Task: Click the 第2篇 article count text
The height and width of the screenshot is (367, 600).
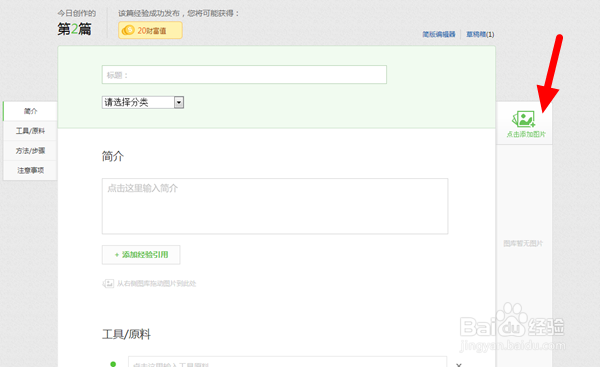Action: pos(74,29)
